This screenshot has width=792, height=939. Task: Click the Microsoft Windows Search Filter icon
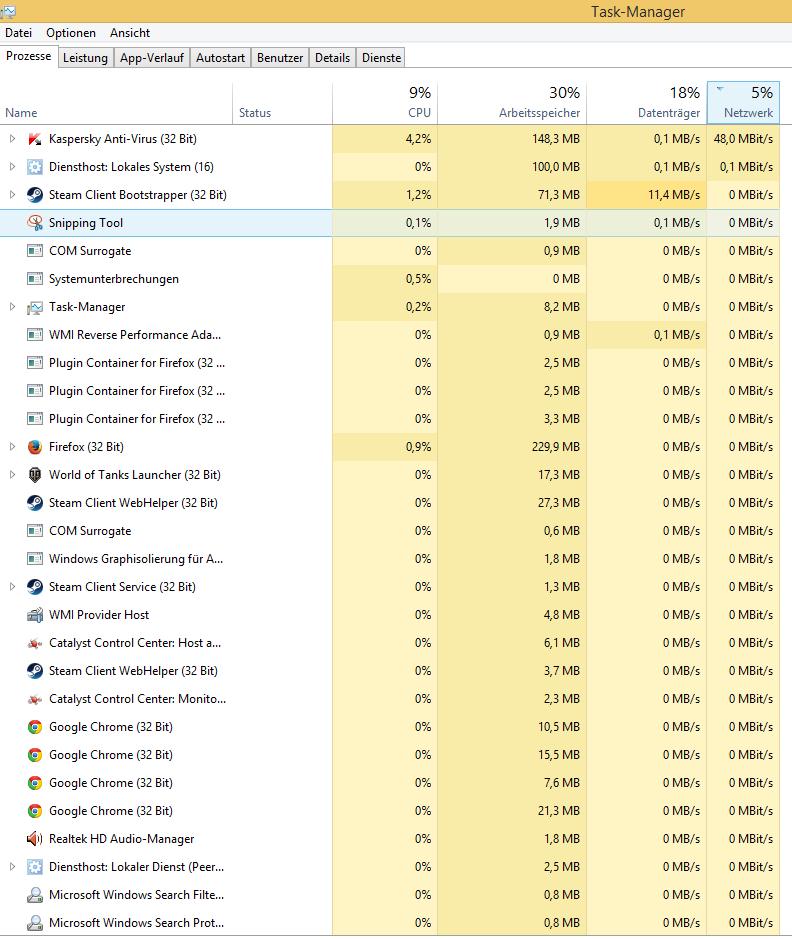pos(35,895)
